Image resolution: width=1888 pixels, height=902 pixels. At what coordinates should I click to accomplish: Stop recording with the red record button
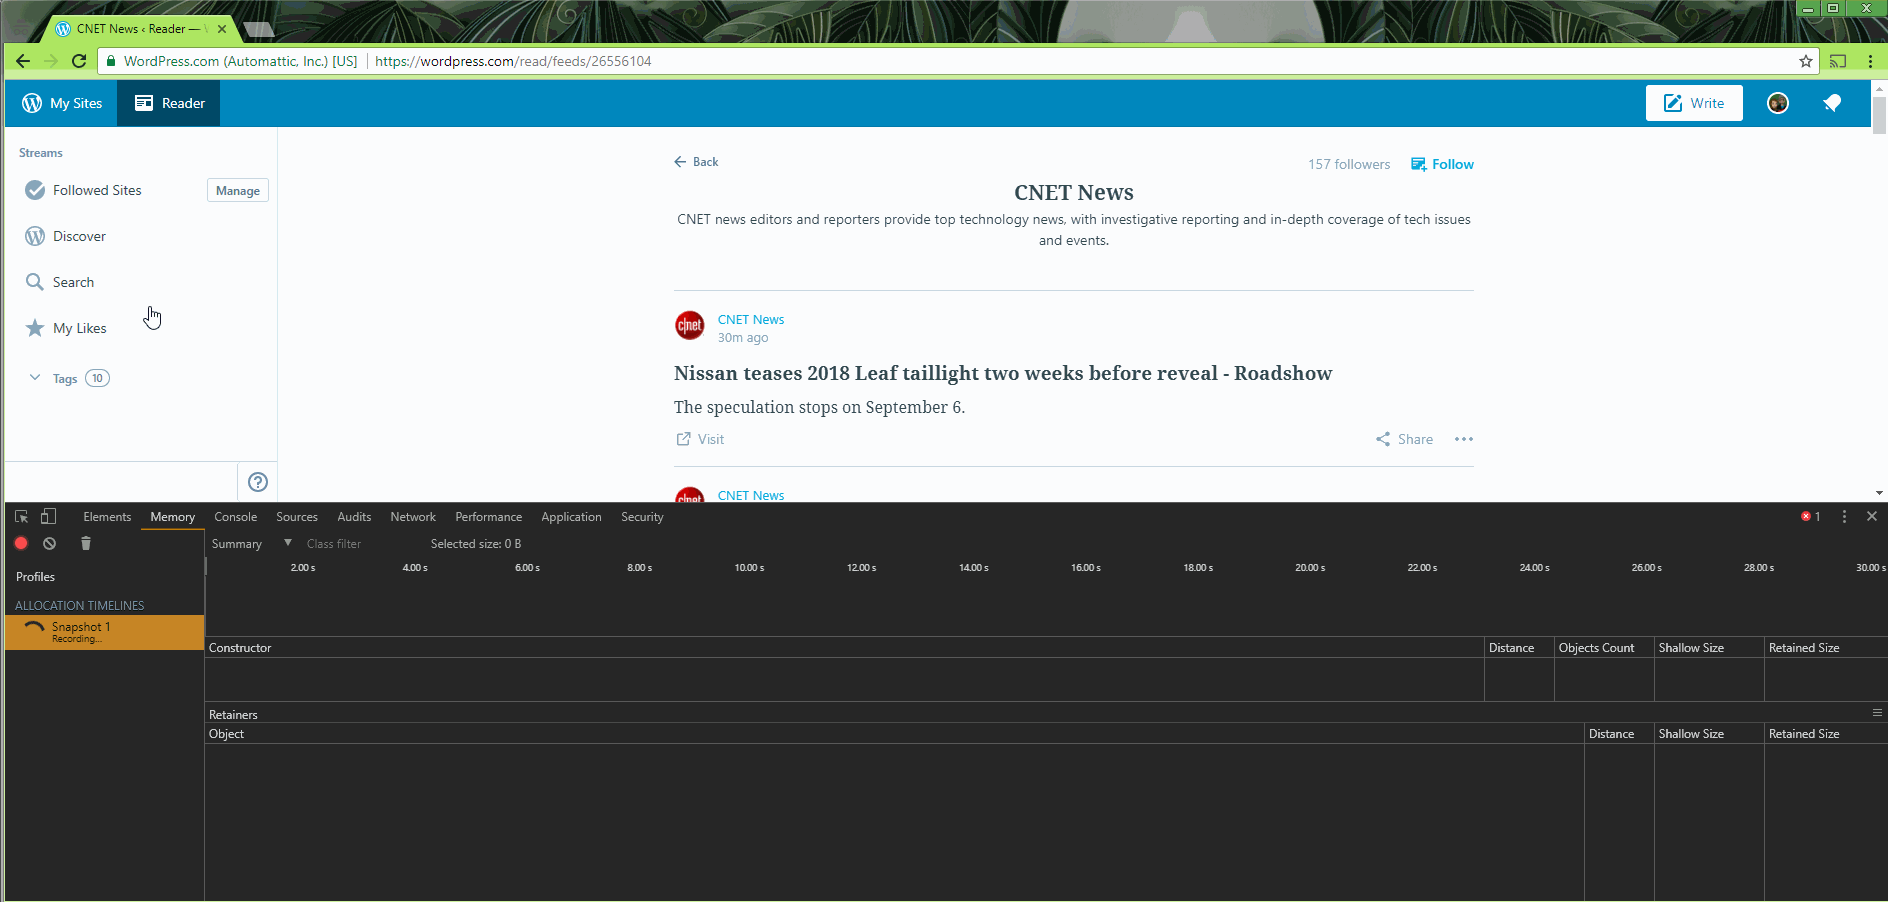(21, 543)
